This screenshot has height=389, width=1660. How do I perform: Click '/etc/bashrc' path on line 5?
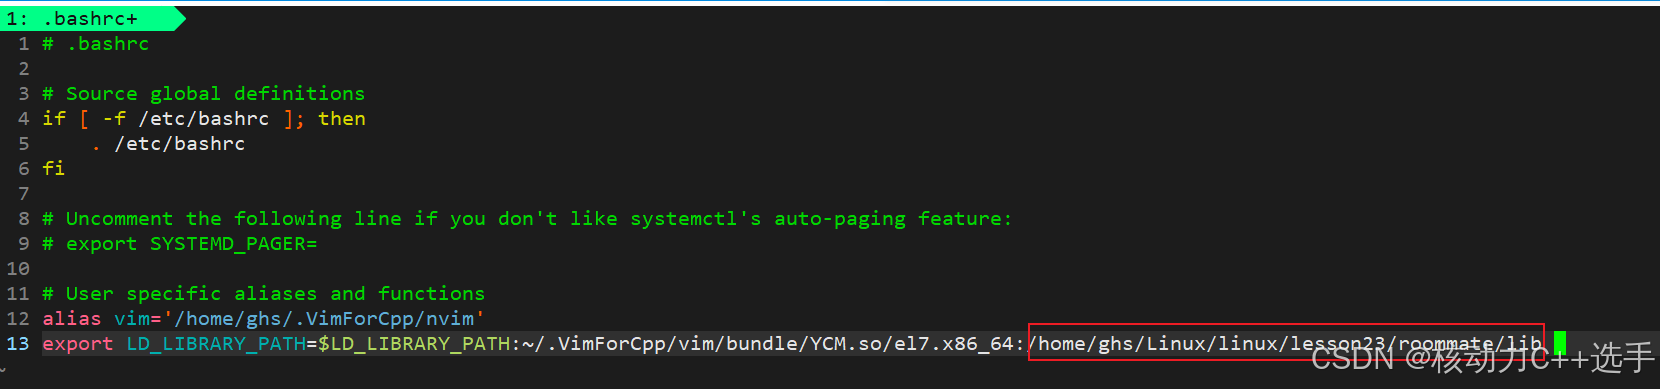[x=180, y=144]
